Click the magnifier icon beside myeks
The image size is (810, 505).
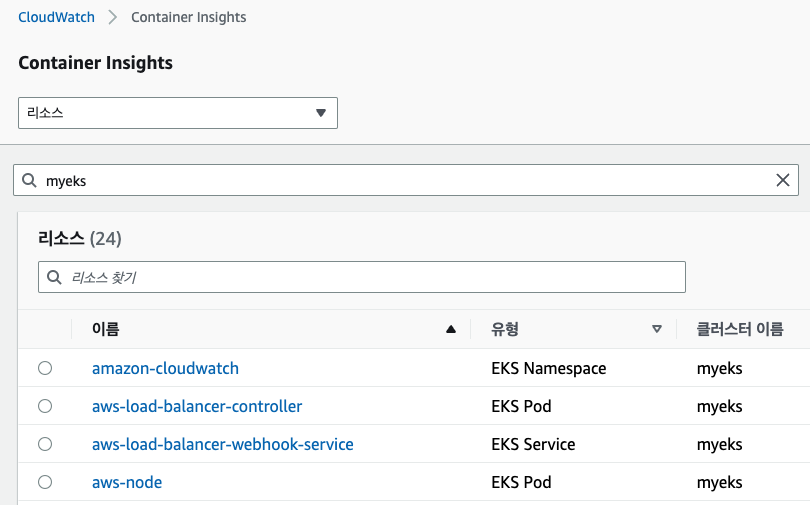tap(29, 180)
